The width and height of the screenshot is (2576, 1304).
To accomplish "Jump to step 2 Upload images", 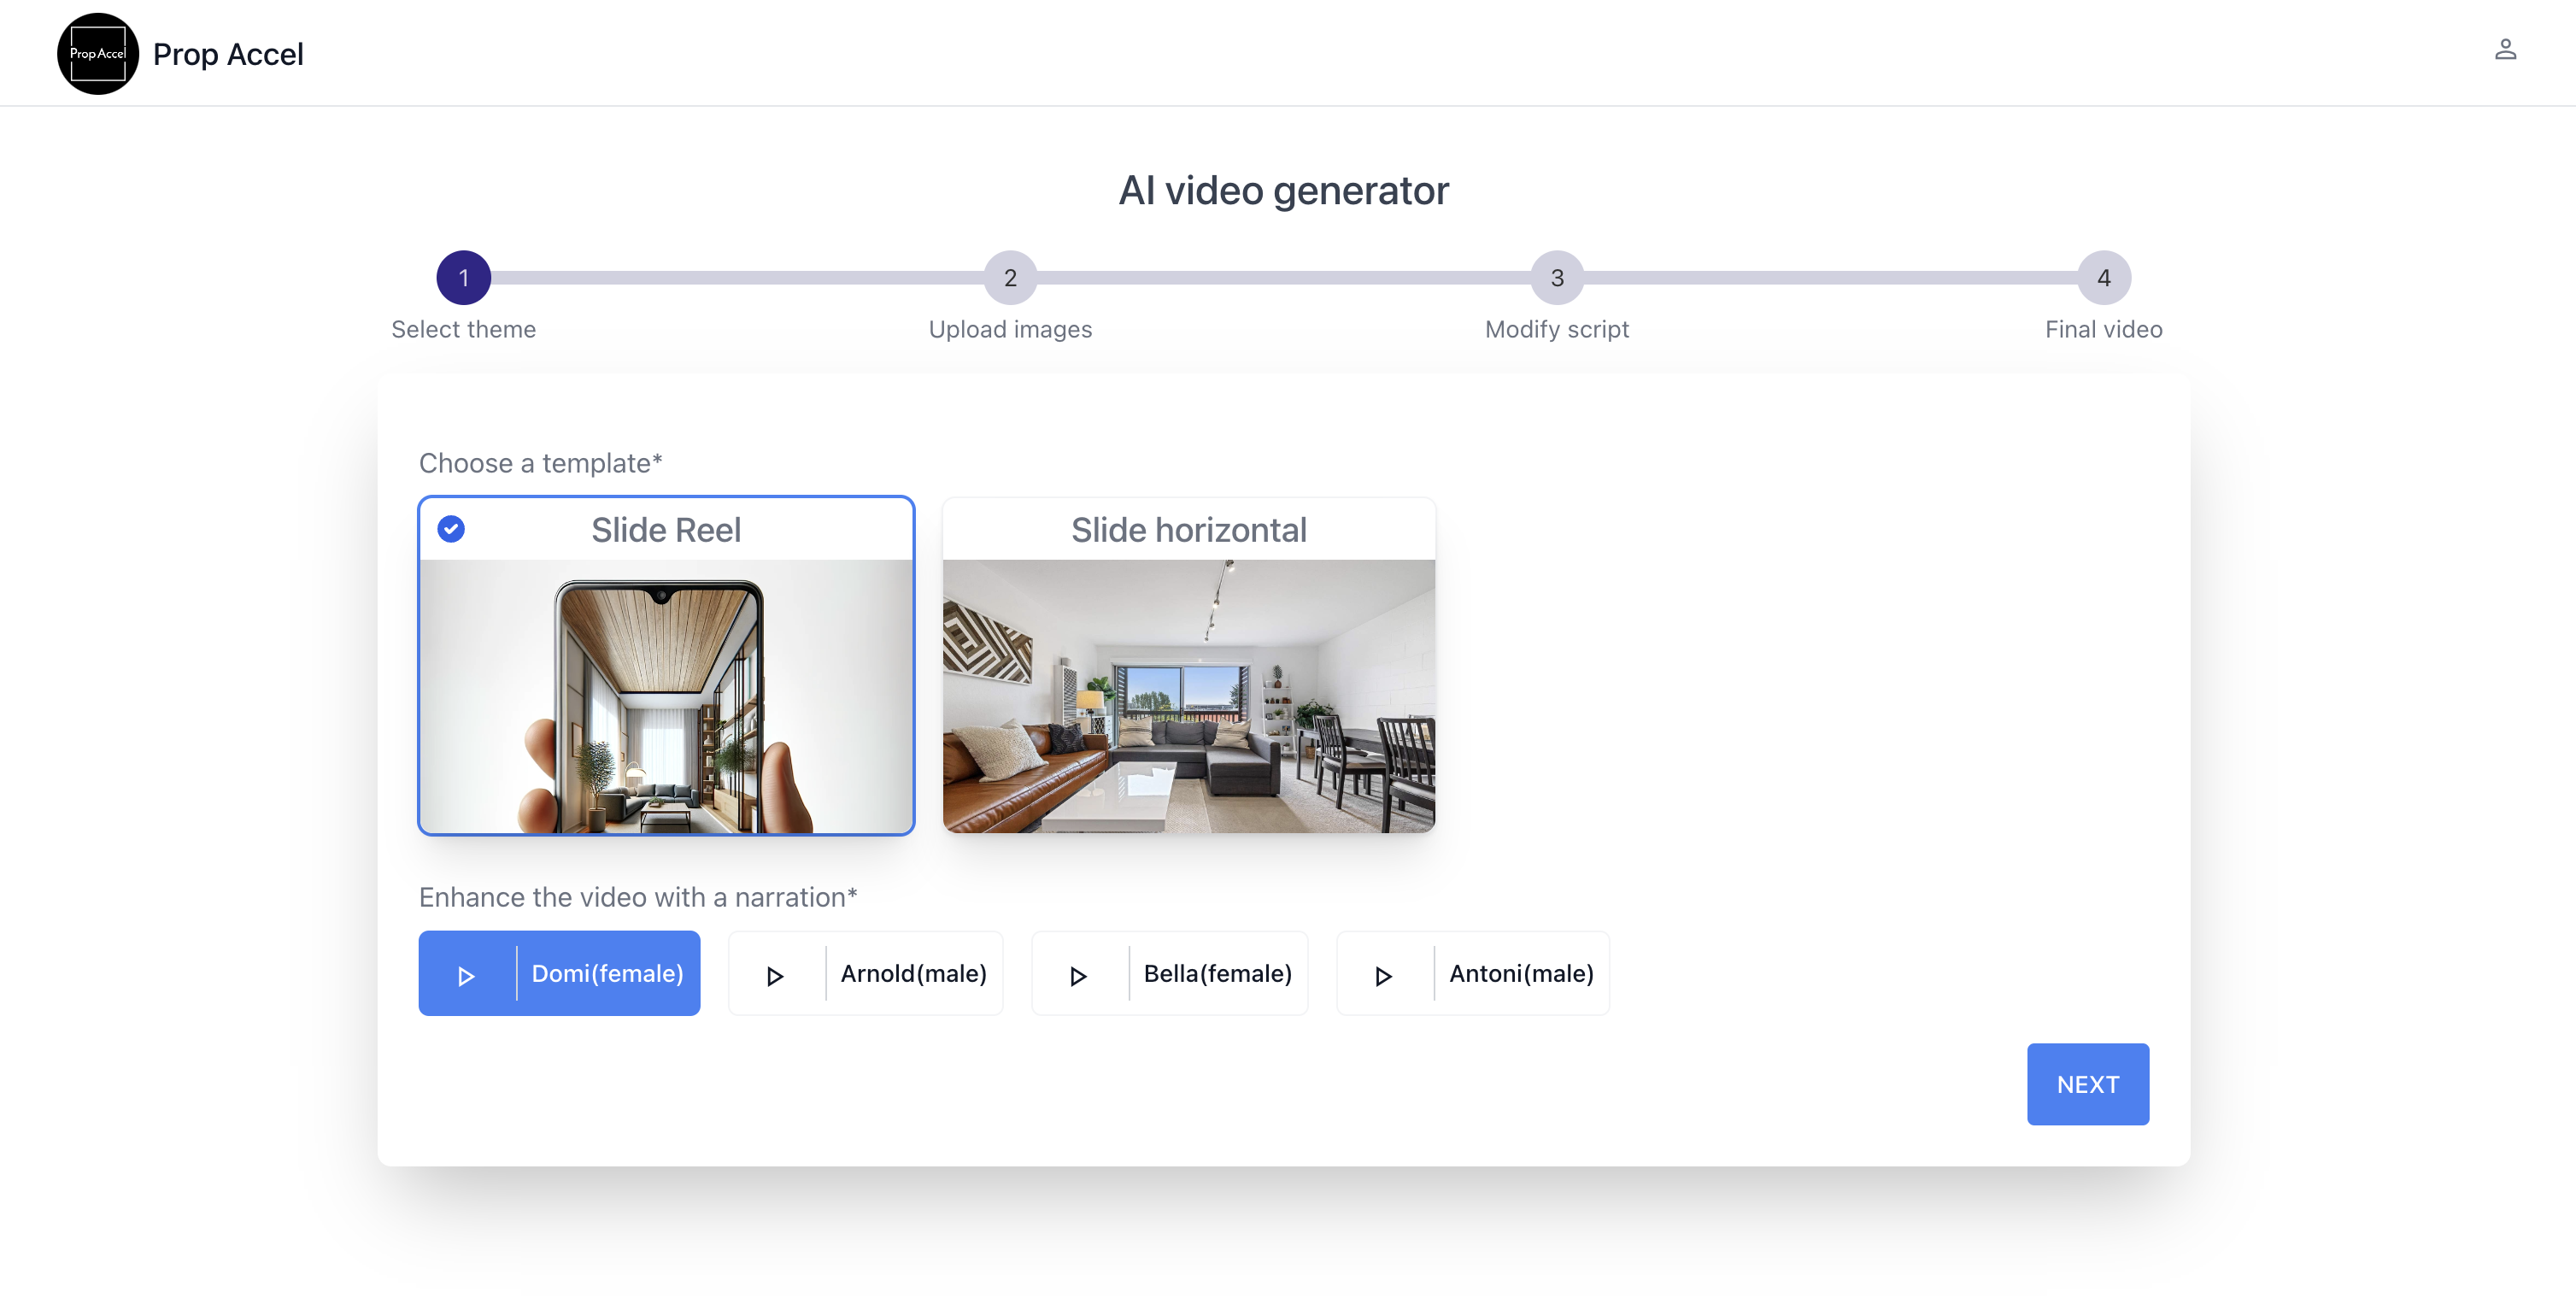I will 1010,278.
